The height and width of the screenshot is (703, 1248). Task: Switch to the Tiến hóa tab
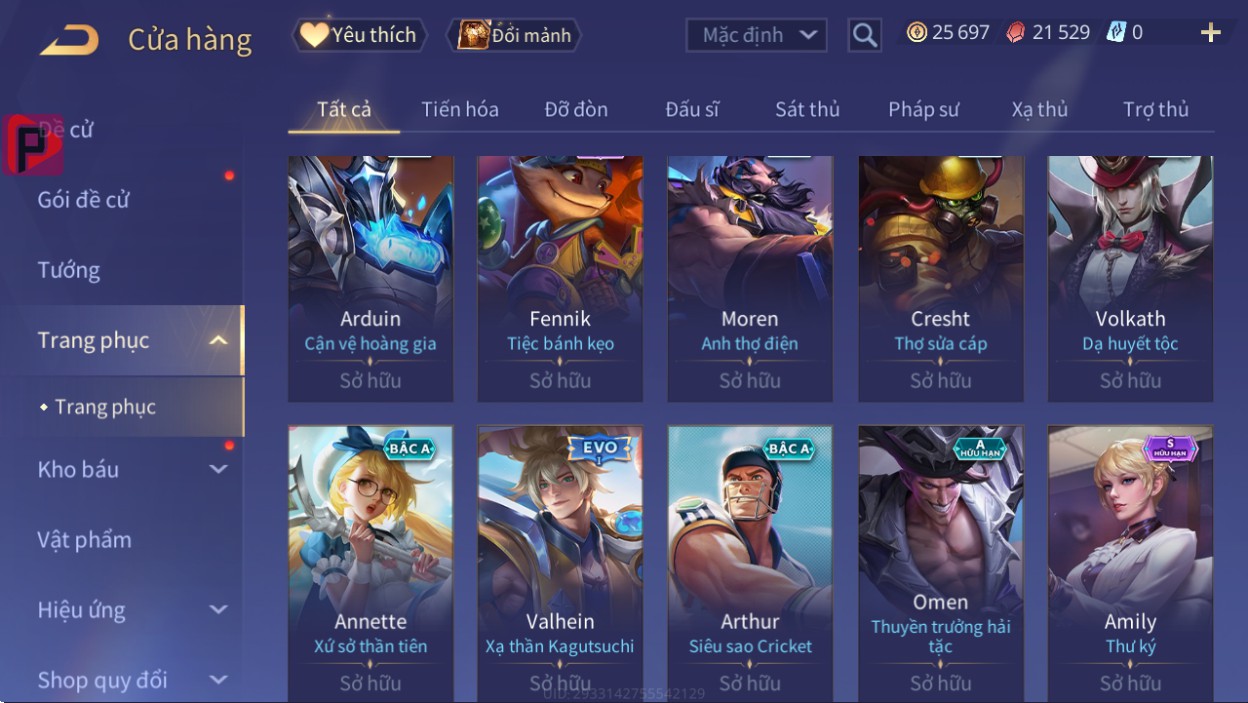(460, 109)
